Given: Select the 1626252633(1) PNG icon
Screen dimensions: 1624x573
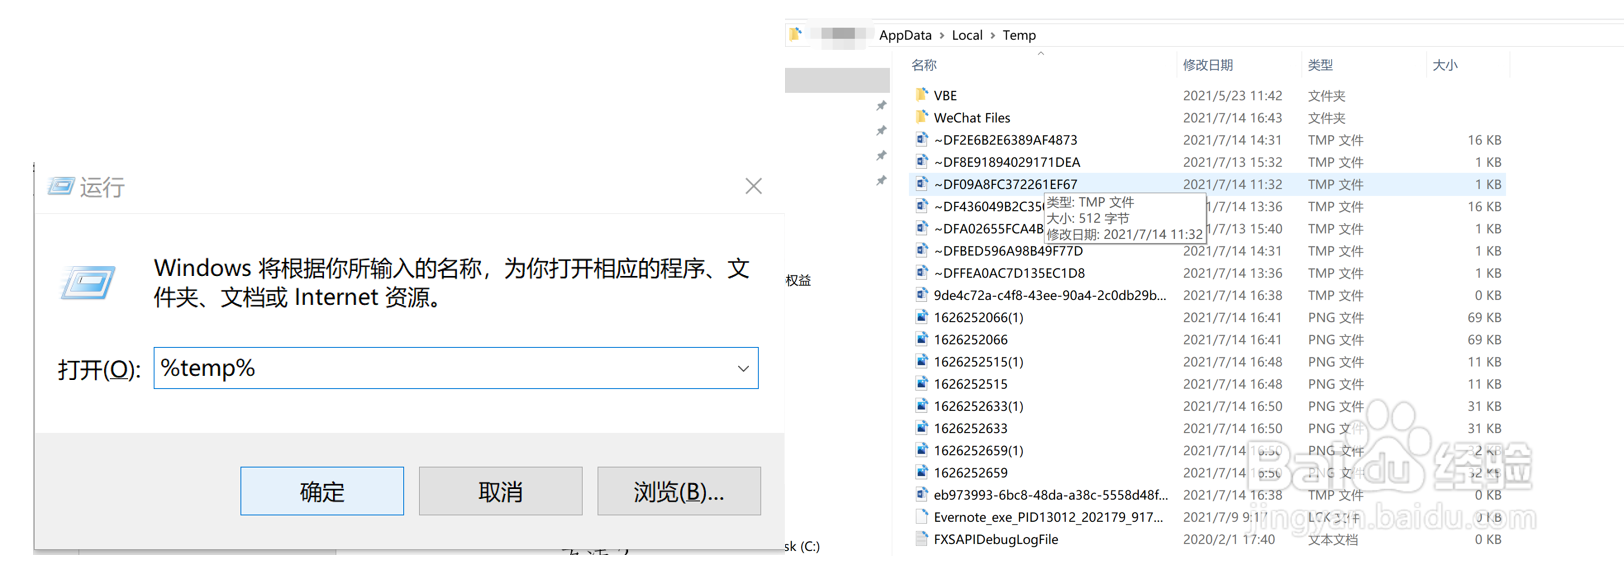Looking at the screenshot, I should coord(921,405).
